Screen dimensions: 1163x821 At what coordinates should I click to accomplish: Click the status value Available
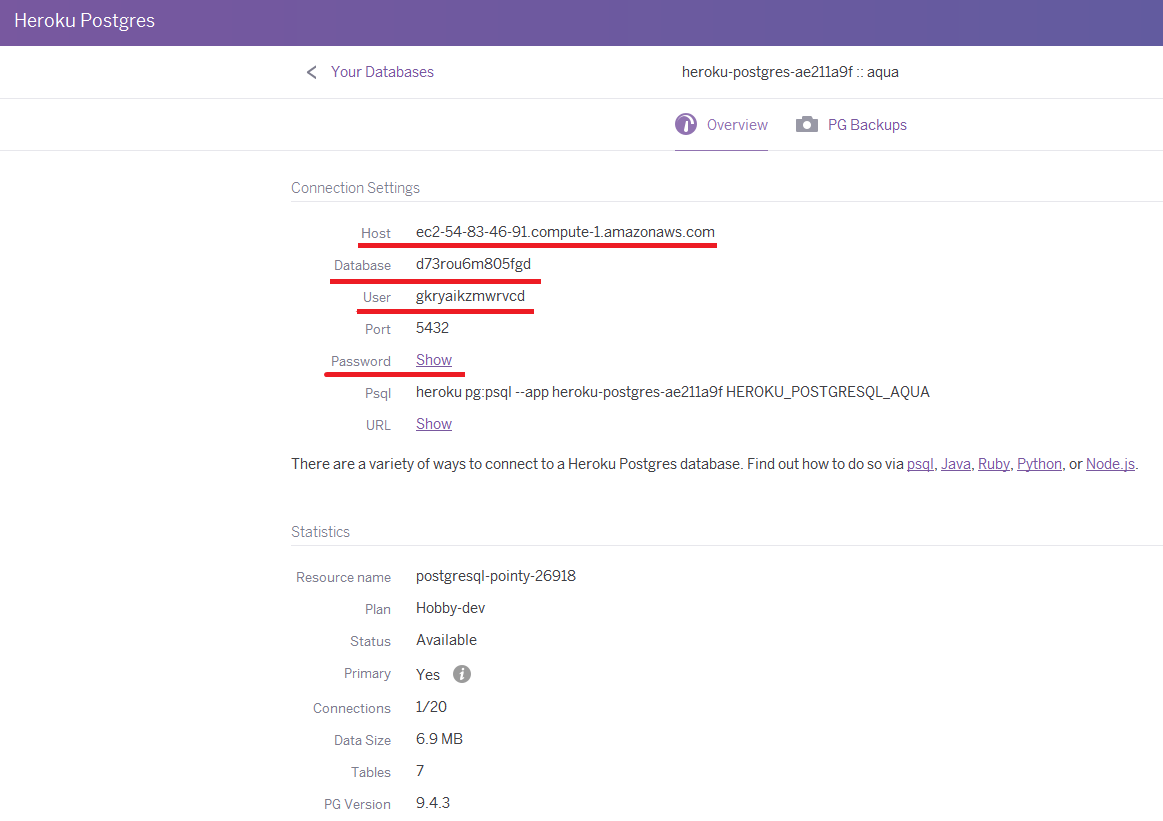[x=447, y=640]
